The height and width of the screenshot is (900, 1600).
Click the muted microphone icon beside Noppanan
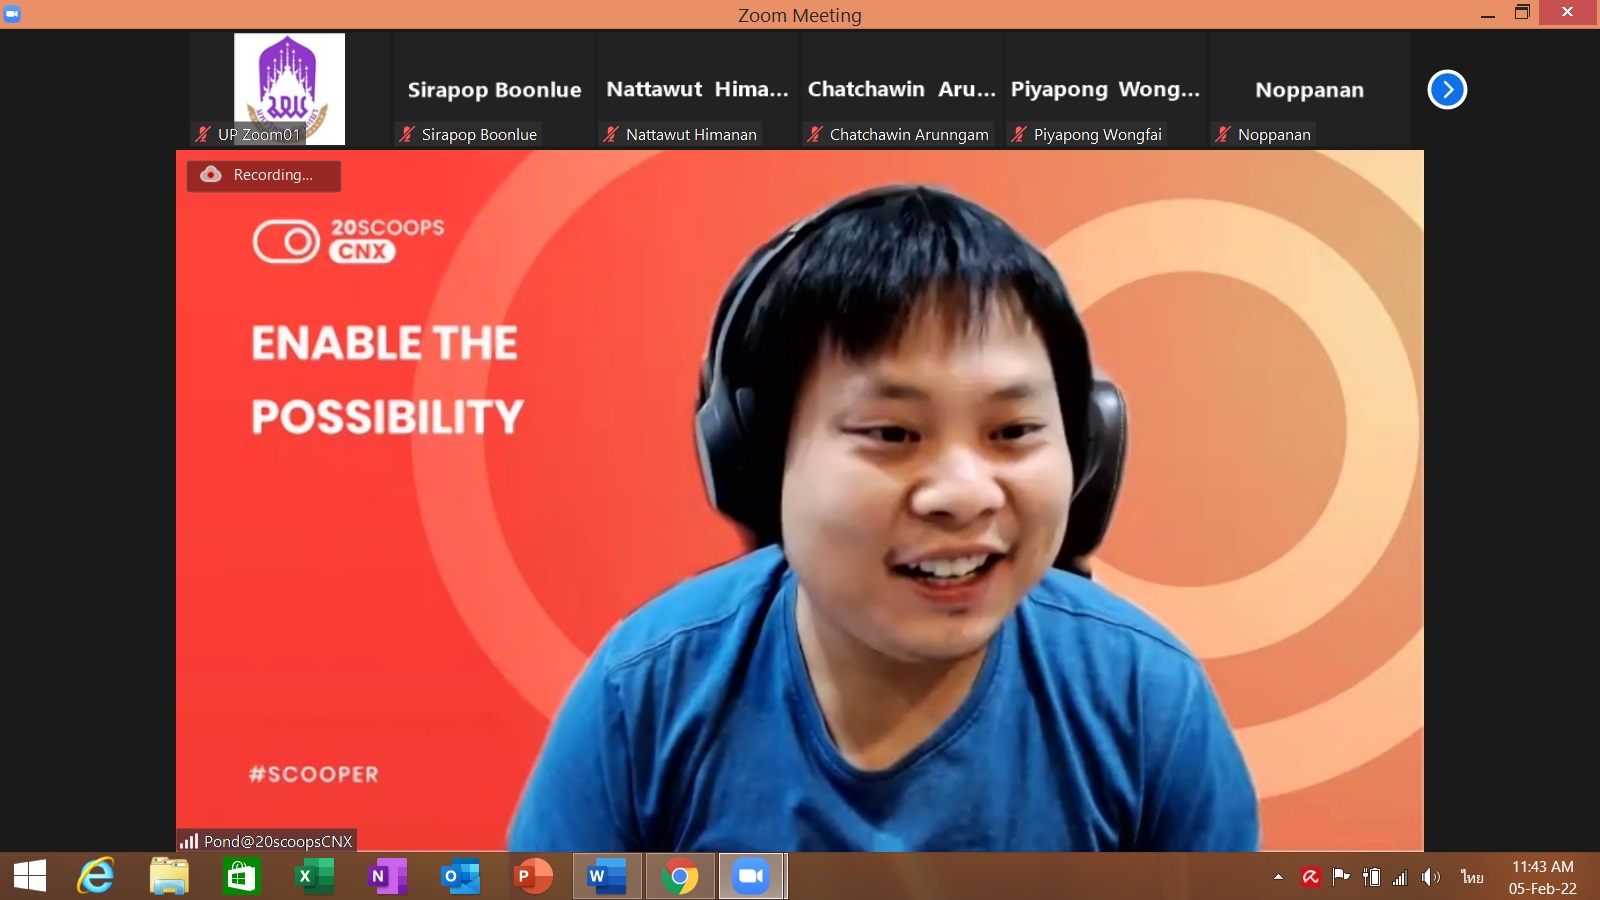tap(1223, 134)
